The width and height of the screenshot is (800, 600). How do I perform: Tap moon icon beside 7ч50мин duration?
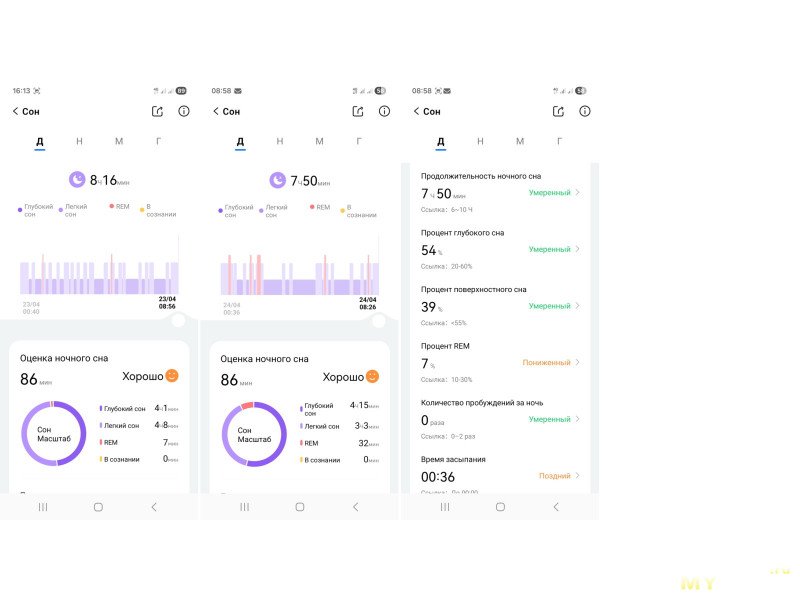(277, 180)
